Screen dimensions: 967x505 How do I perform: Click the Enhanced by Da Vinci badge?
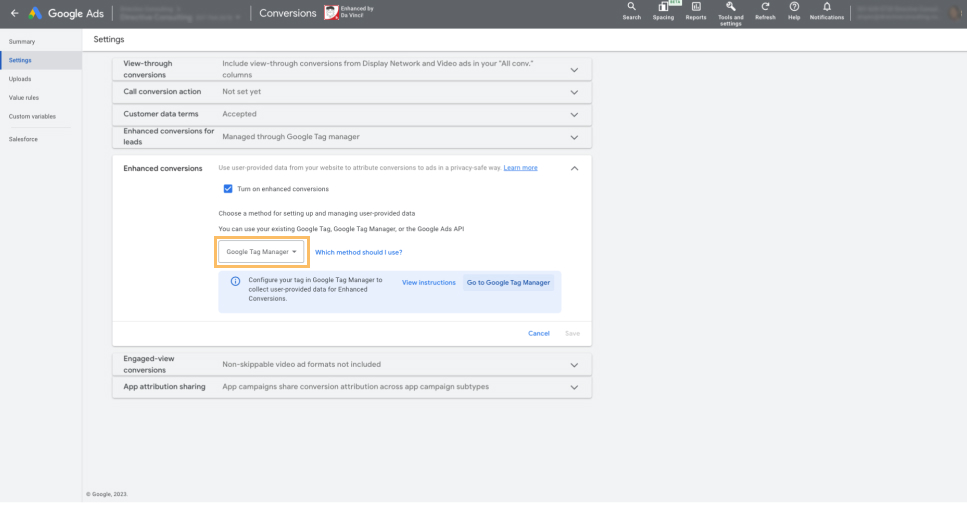point(349,12)
